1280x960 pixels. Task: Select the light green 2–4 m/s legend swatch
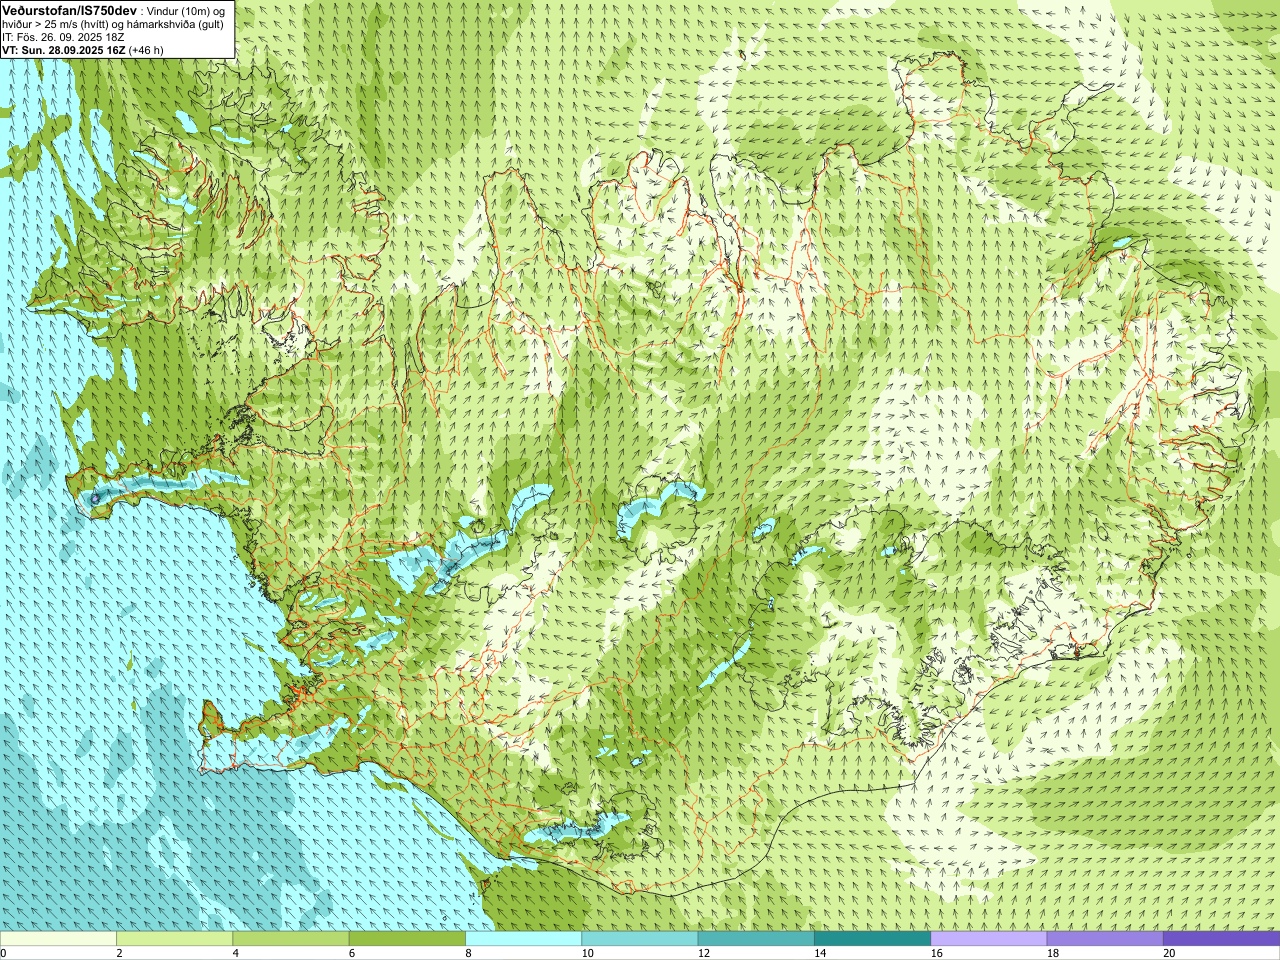(x=174, y=939)
